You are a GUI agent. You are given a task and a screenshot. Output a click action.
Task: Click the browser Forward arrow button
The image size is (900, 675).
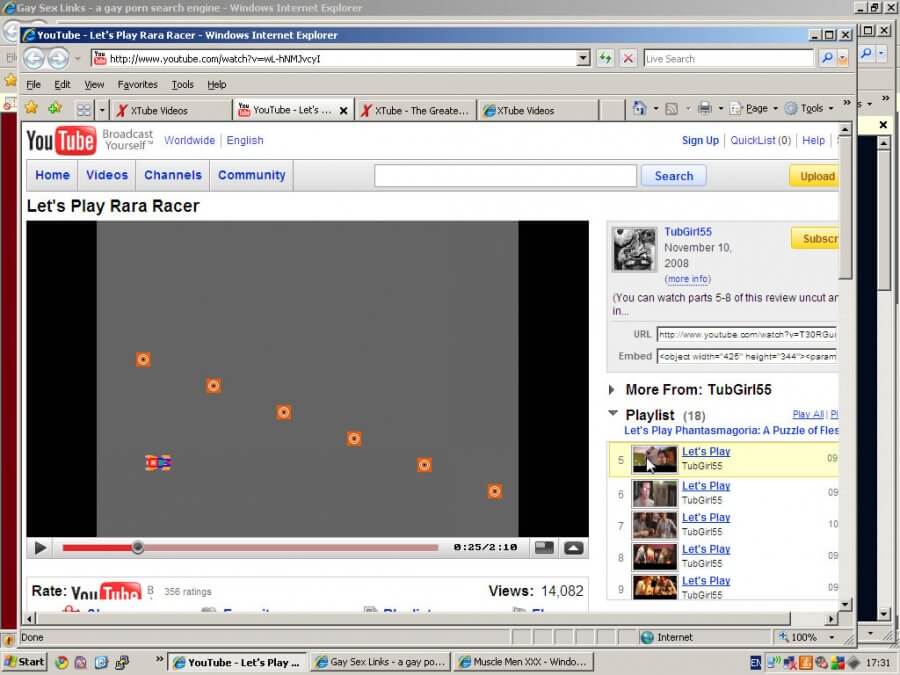tap(58, 58)
